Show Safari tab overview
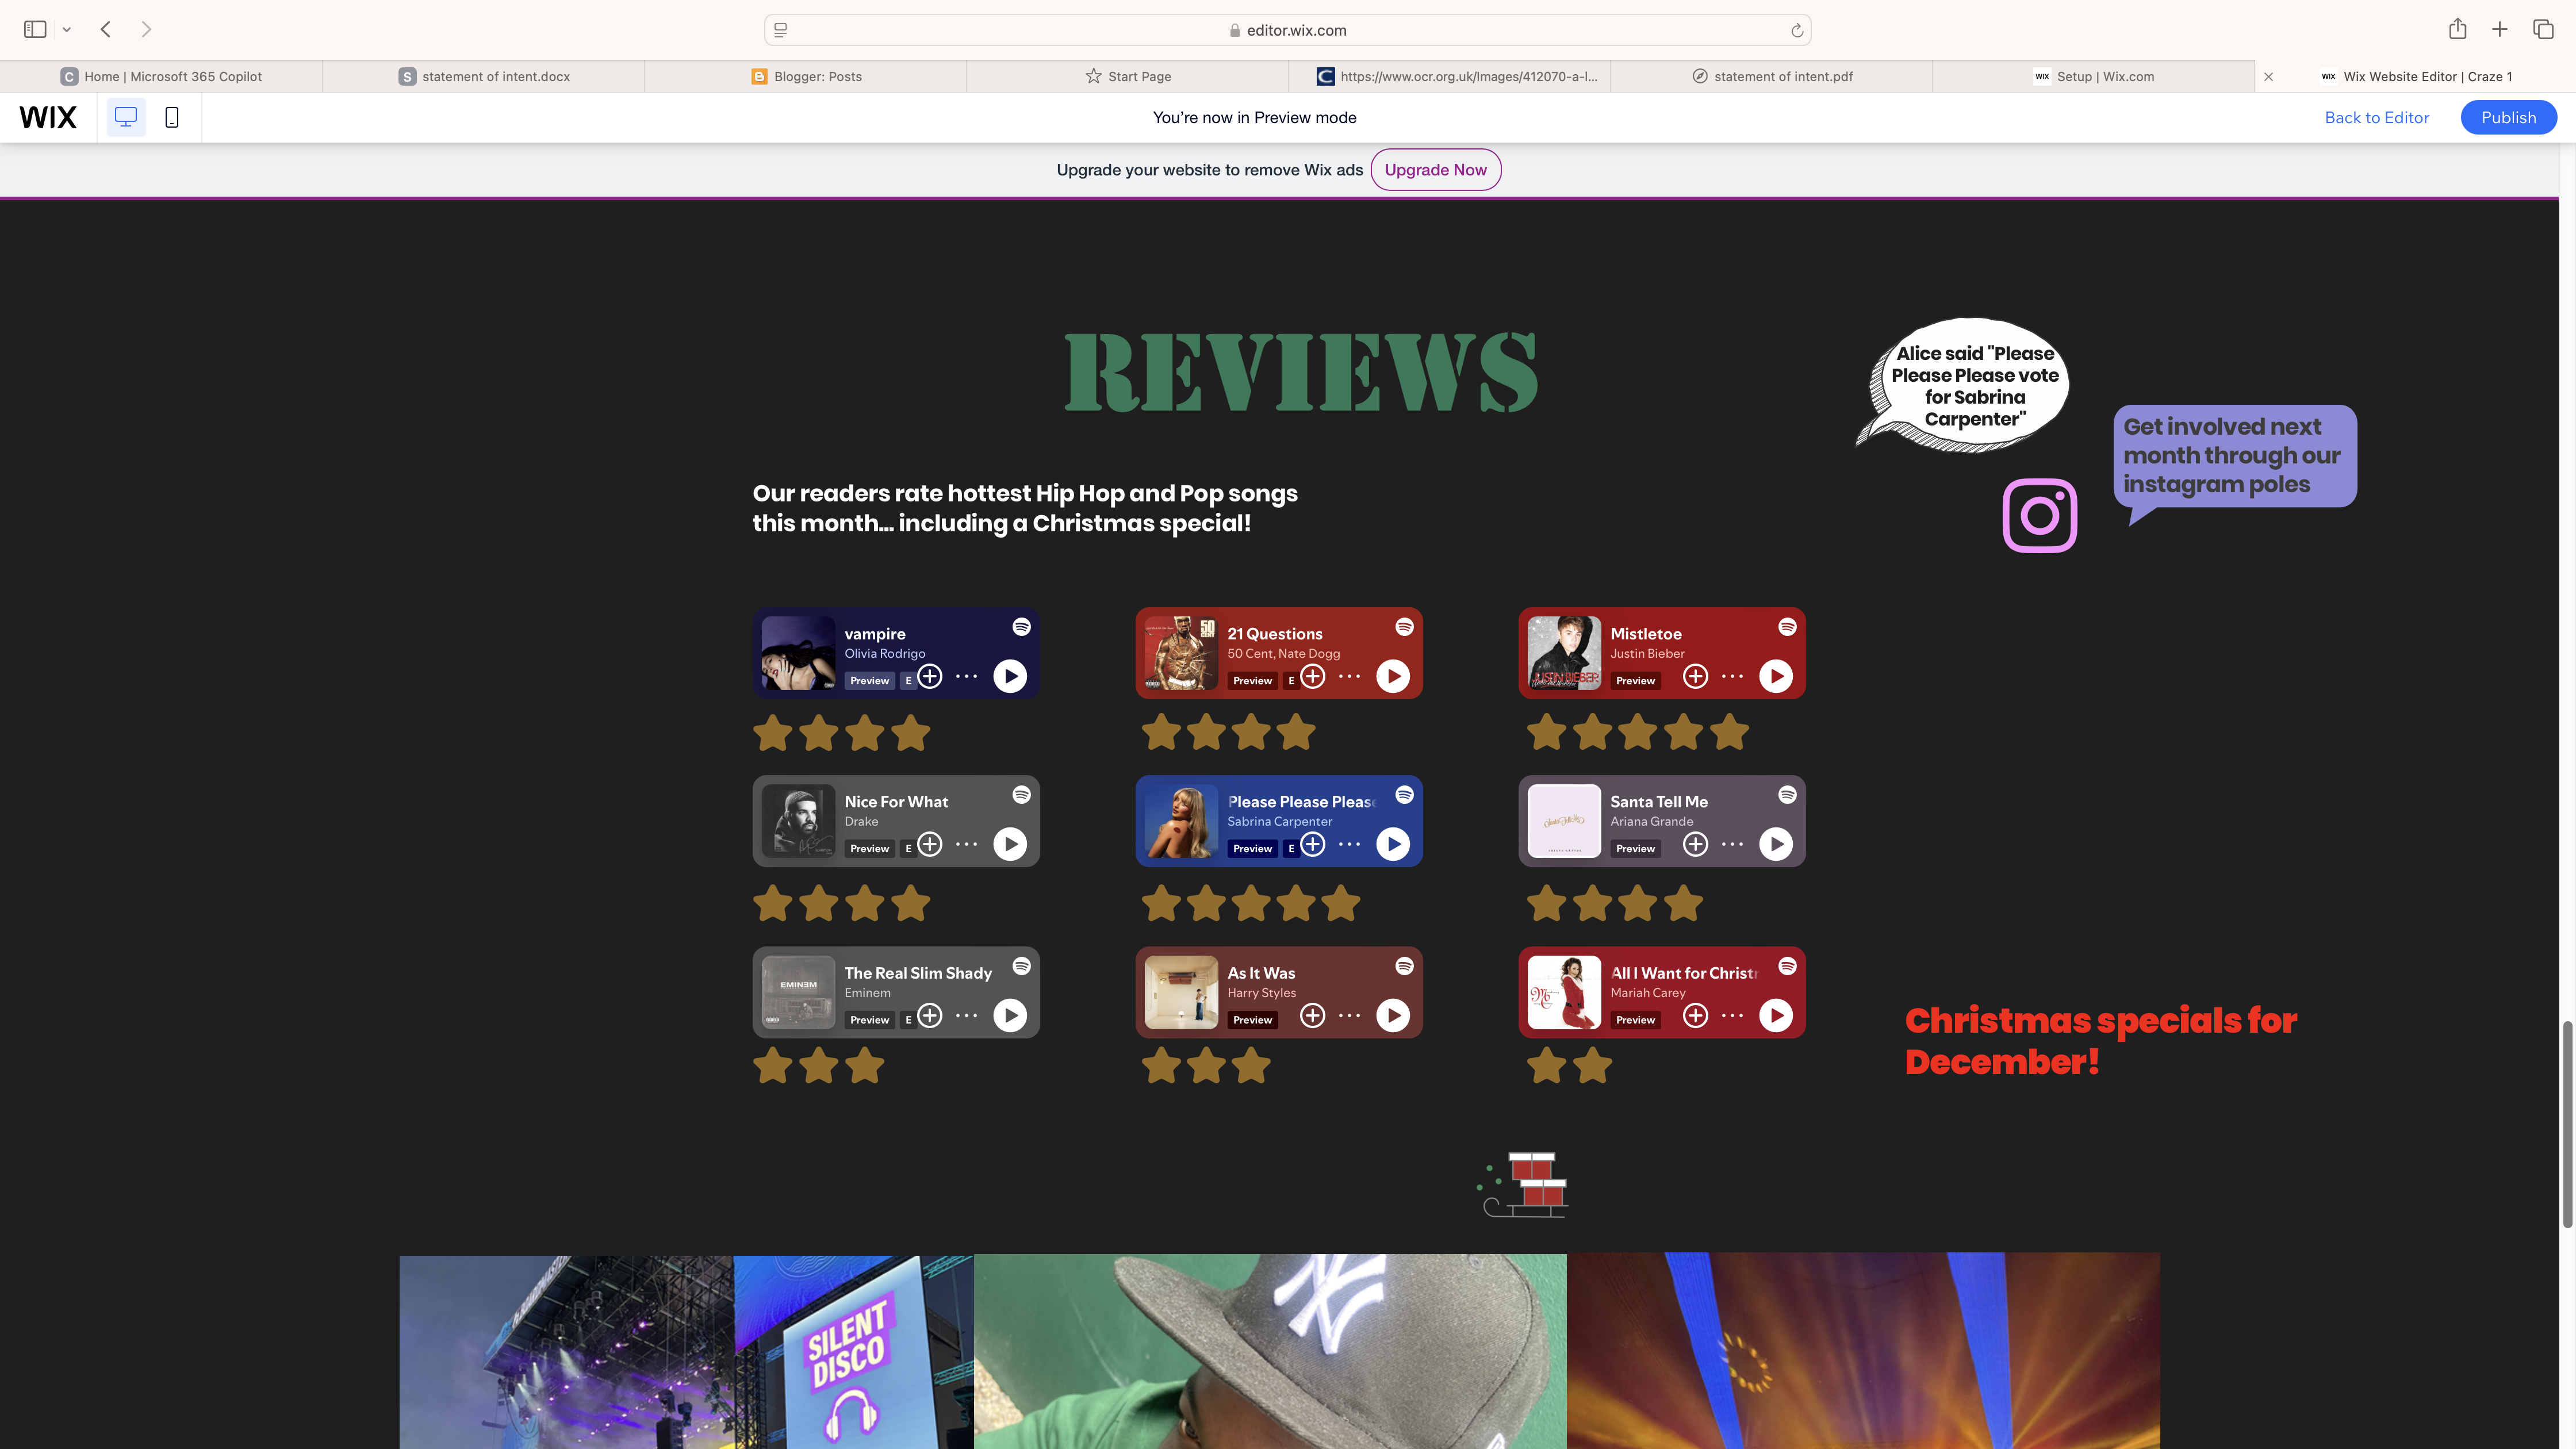The height and width of the screenshot is (1449, 2576). (x=2543, y=29)
